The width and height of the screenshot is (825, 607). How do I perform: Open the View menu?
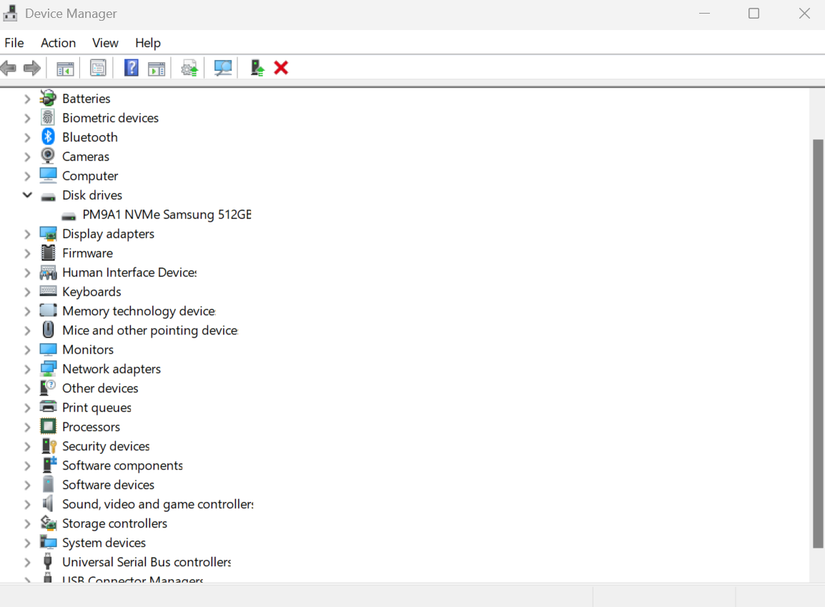tap(104, 43)
